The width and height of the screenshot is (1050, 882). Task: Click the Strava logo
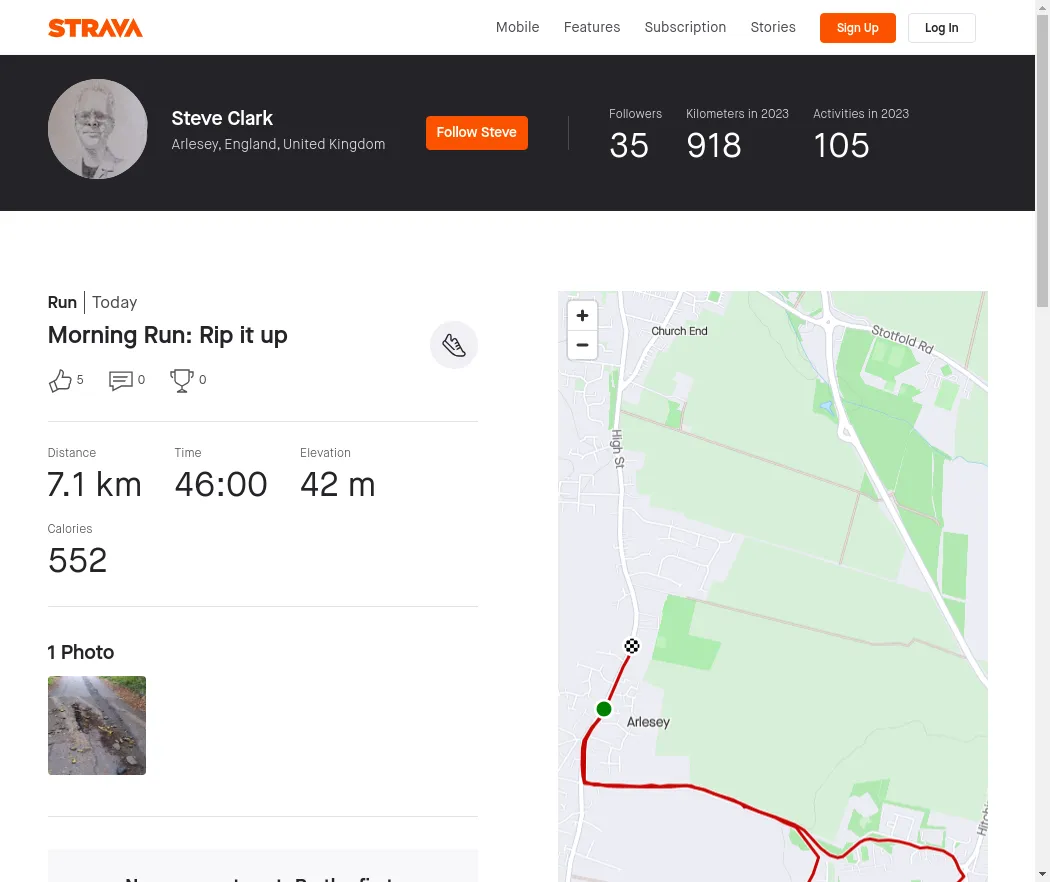click(x=95, y=28)
